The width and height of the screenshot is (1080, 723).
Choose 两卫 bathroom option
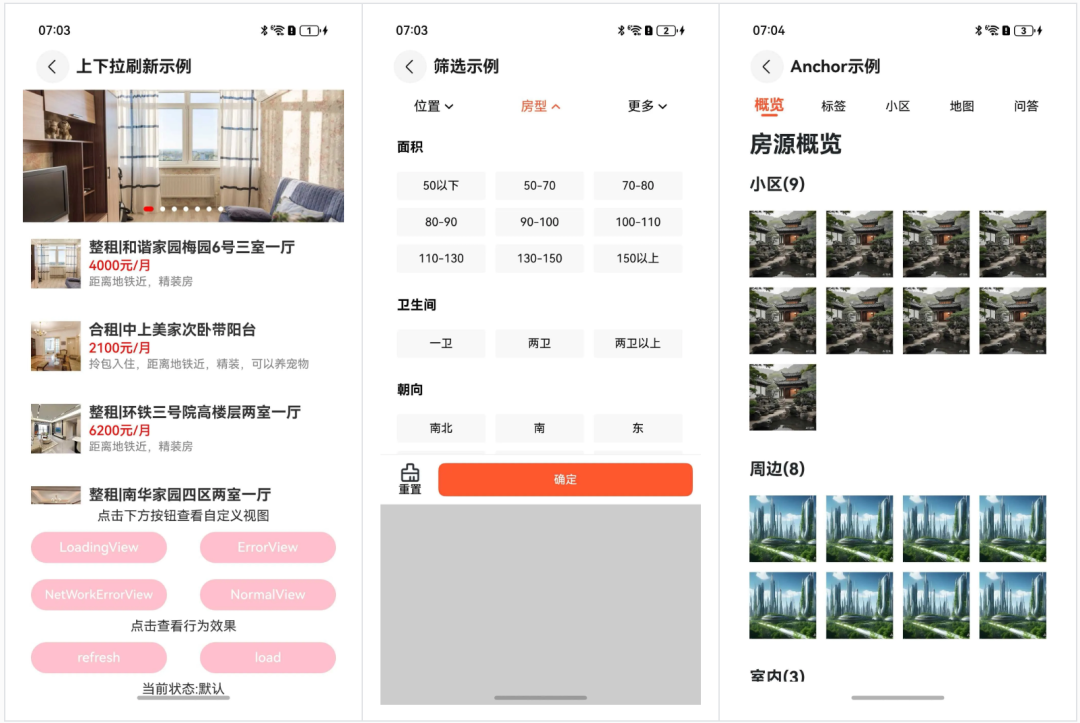(539, 343)
